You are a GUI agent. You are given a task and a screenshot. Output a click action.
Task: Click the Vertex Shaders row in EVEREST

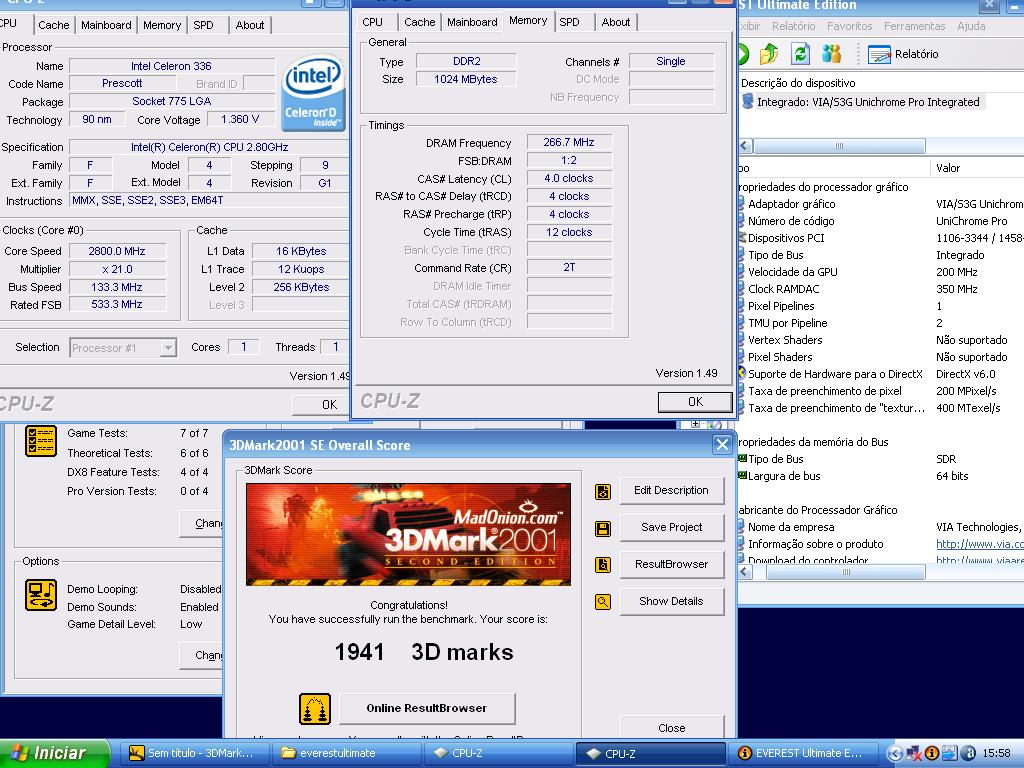[881, 340]
